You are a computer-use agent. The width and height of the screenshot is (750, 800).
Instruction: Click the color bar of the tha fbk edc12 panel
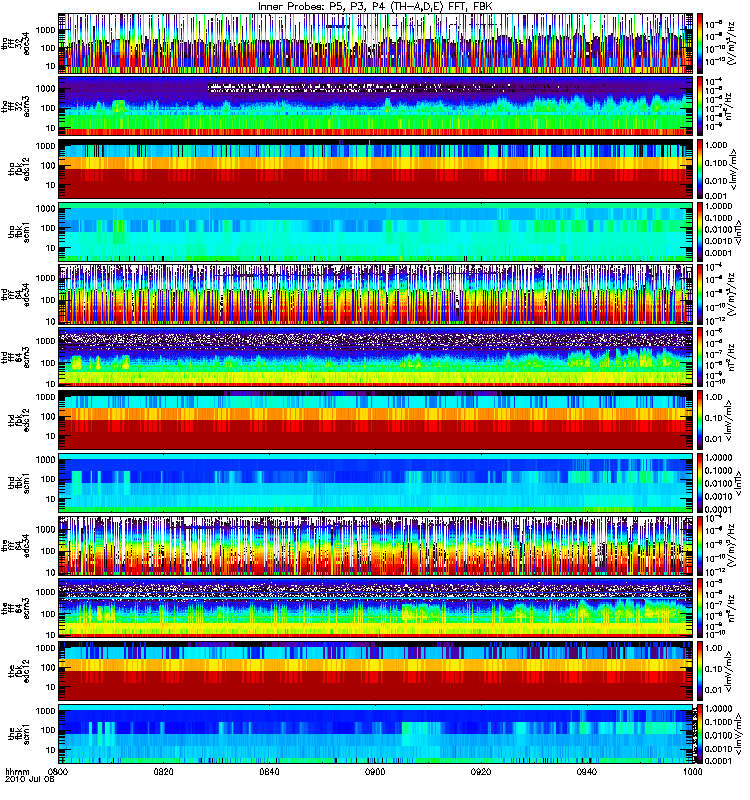[x=699, y=168]
